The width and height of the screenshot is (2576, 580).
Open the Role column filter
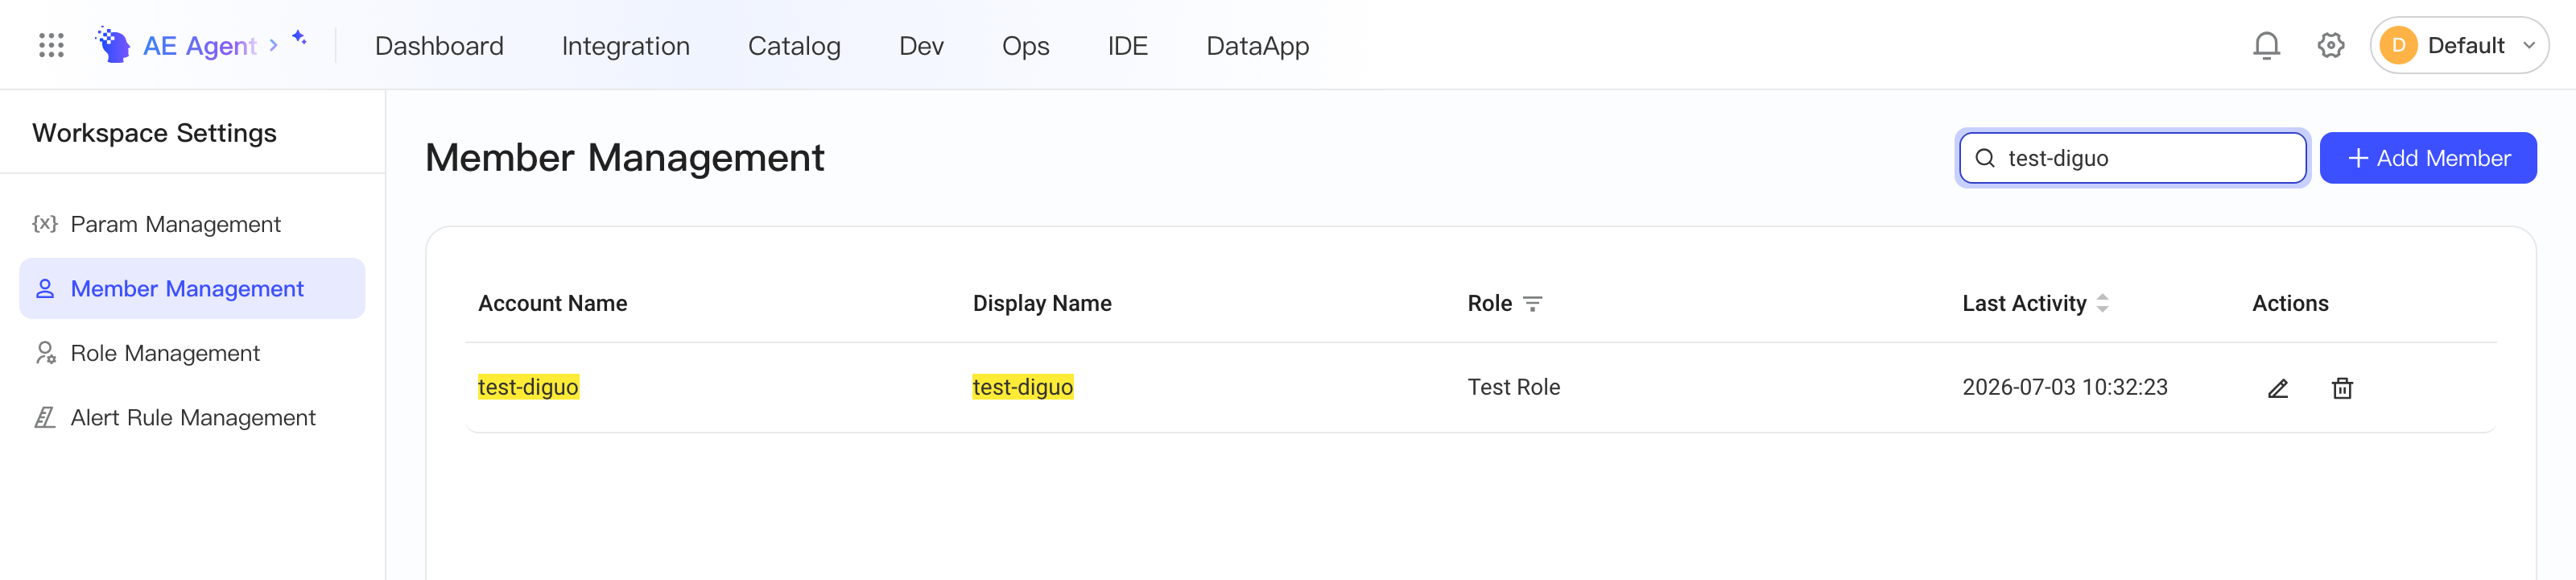(x=1532, y=304)
